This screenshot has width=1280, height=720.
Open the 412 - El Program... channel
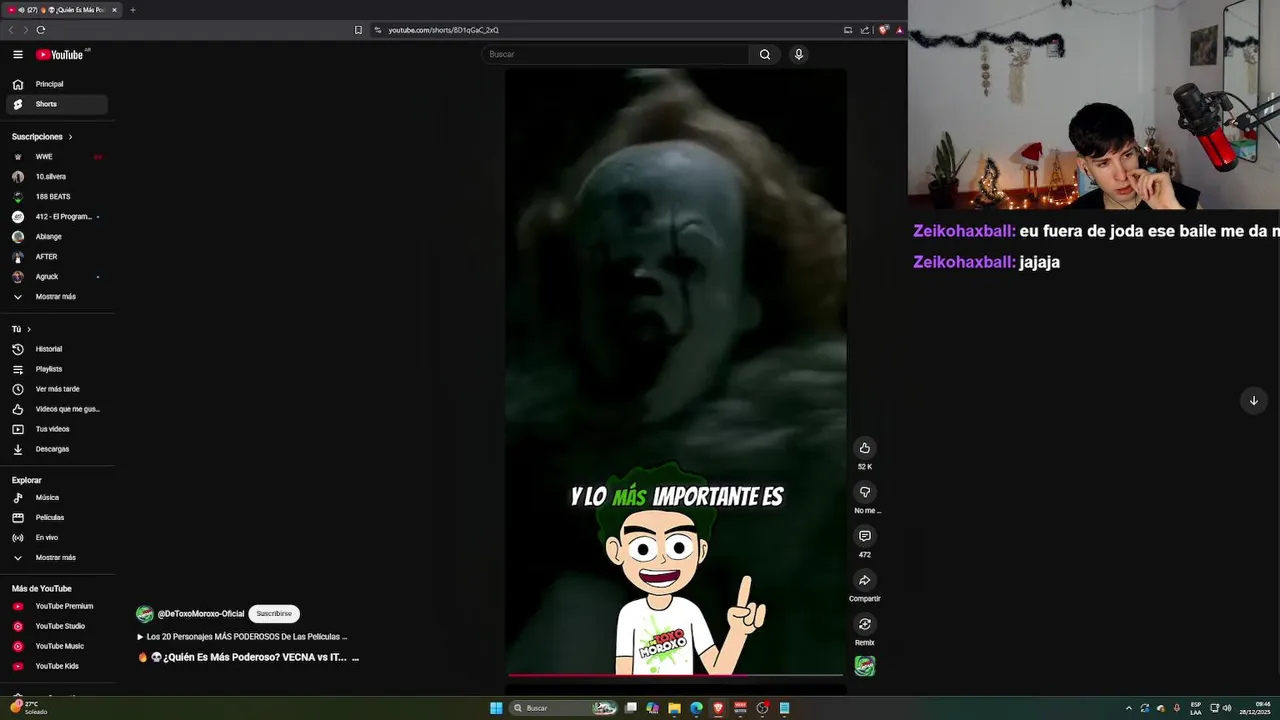pos(57,217)
